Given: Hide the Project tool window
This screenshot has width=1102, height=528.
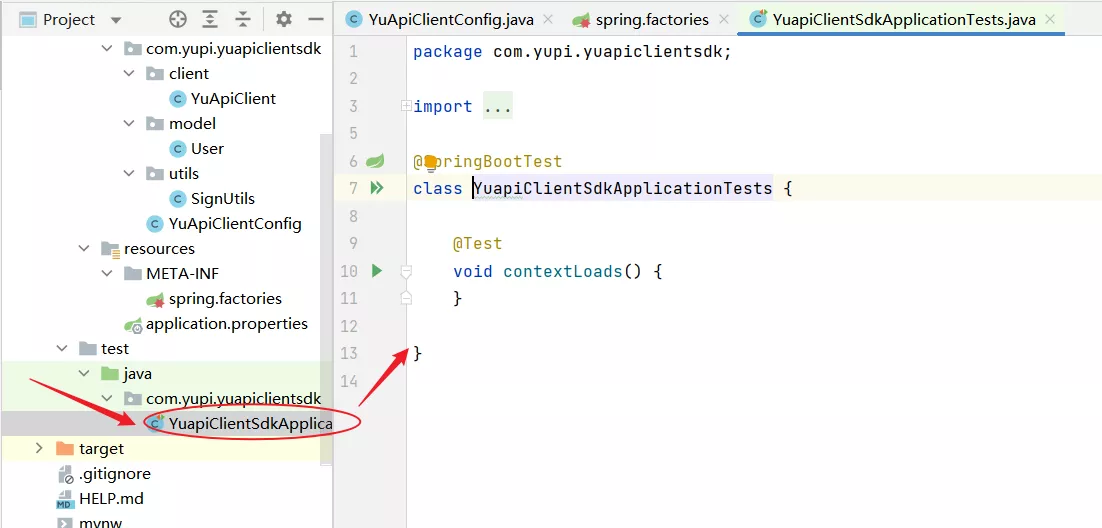Looking at the screenshot, I should 316,20.
